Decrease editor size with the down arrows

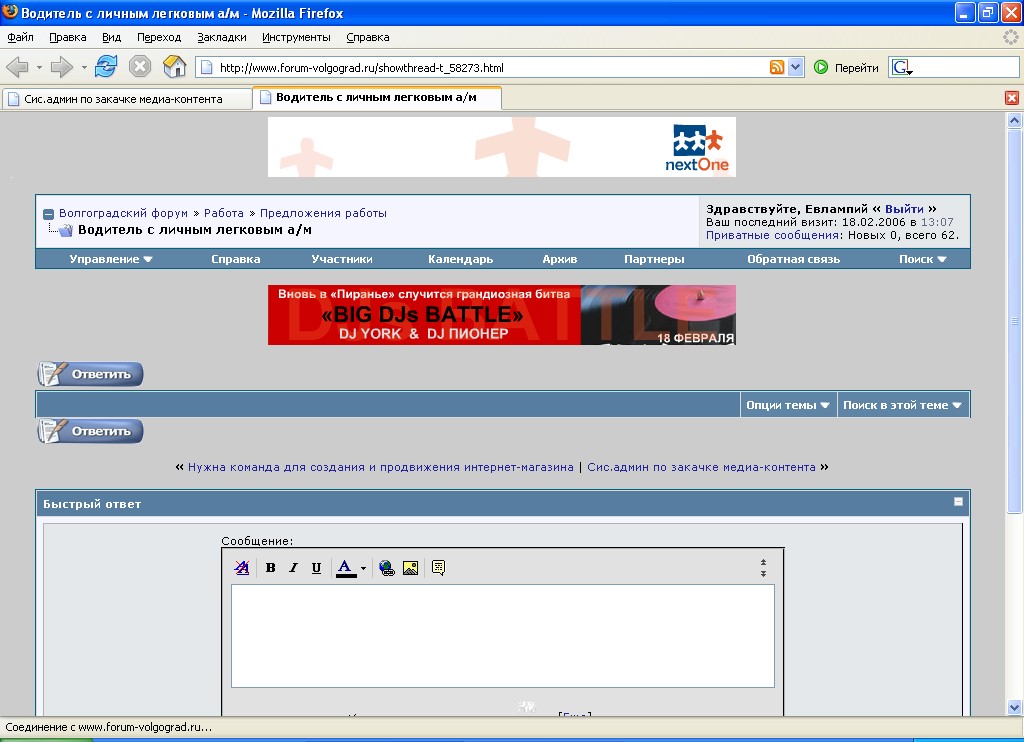[x=763, y=573]
